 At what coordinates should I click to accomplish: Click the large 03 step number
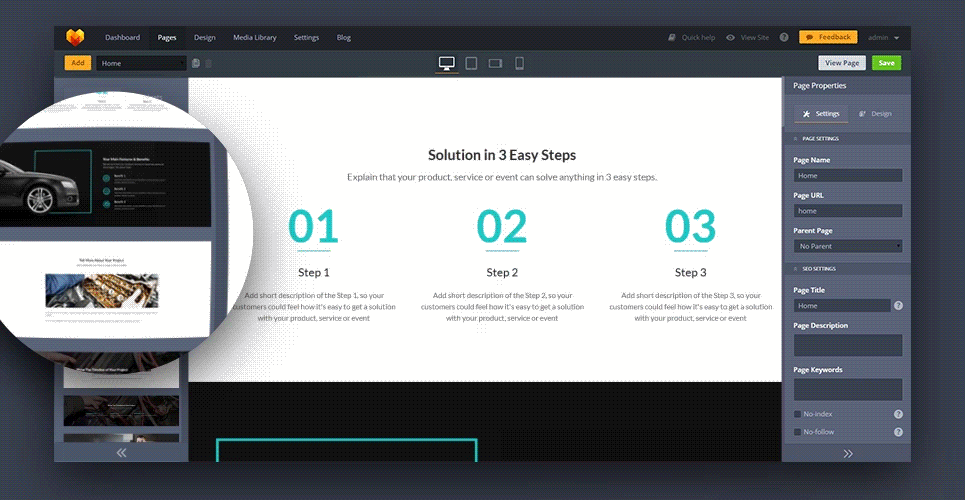tap(691, 227)
